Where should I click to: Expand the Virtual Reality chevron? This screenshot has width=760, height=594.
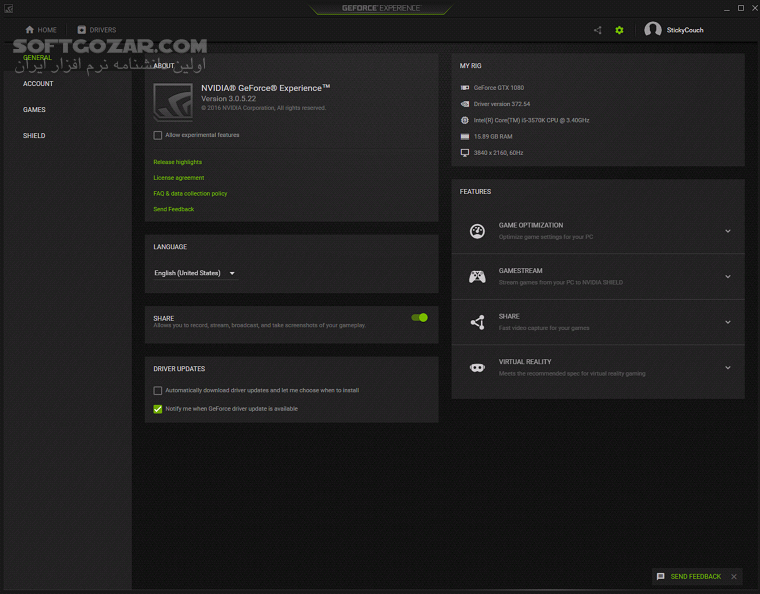[x=728, y=368]
